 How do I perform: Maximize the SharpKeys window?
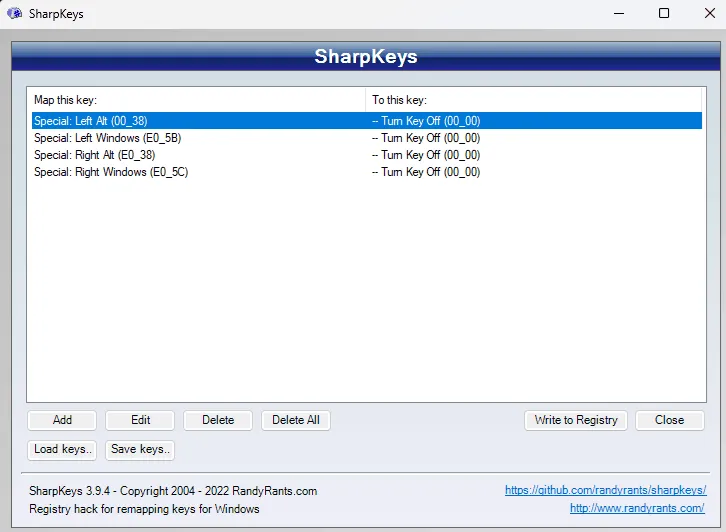pyautogui.click(x=664, y=13)
